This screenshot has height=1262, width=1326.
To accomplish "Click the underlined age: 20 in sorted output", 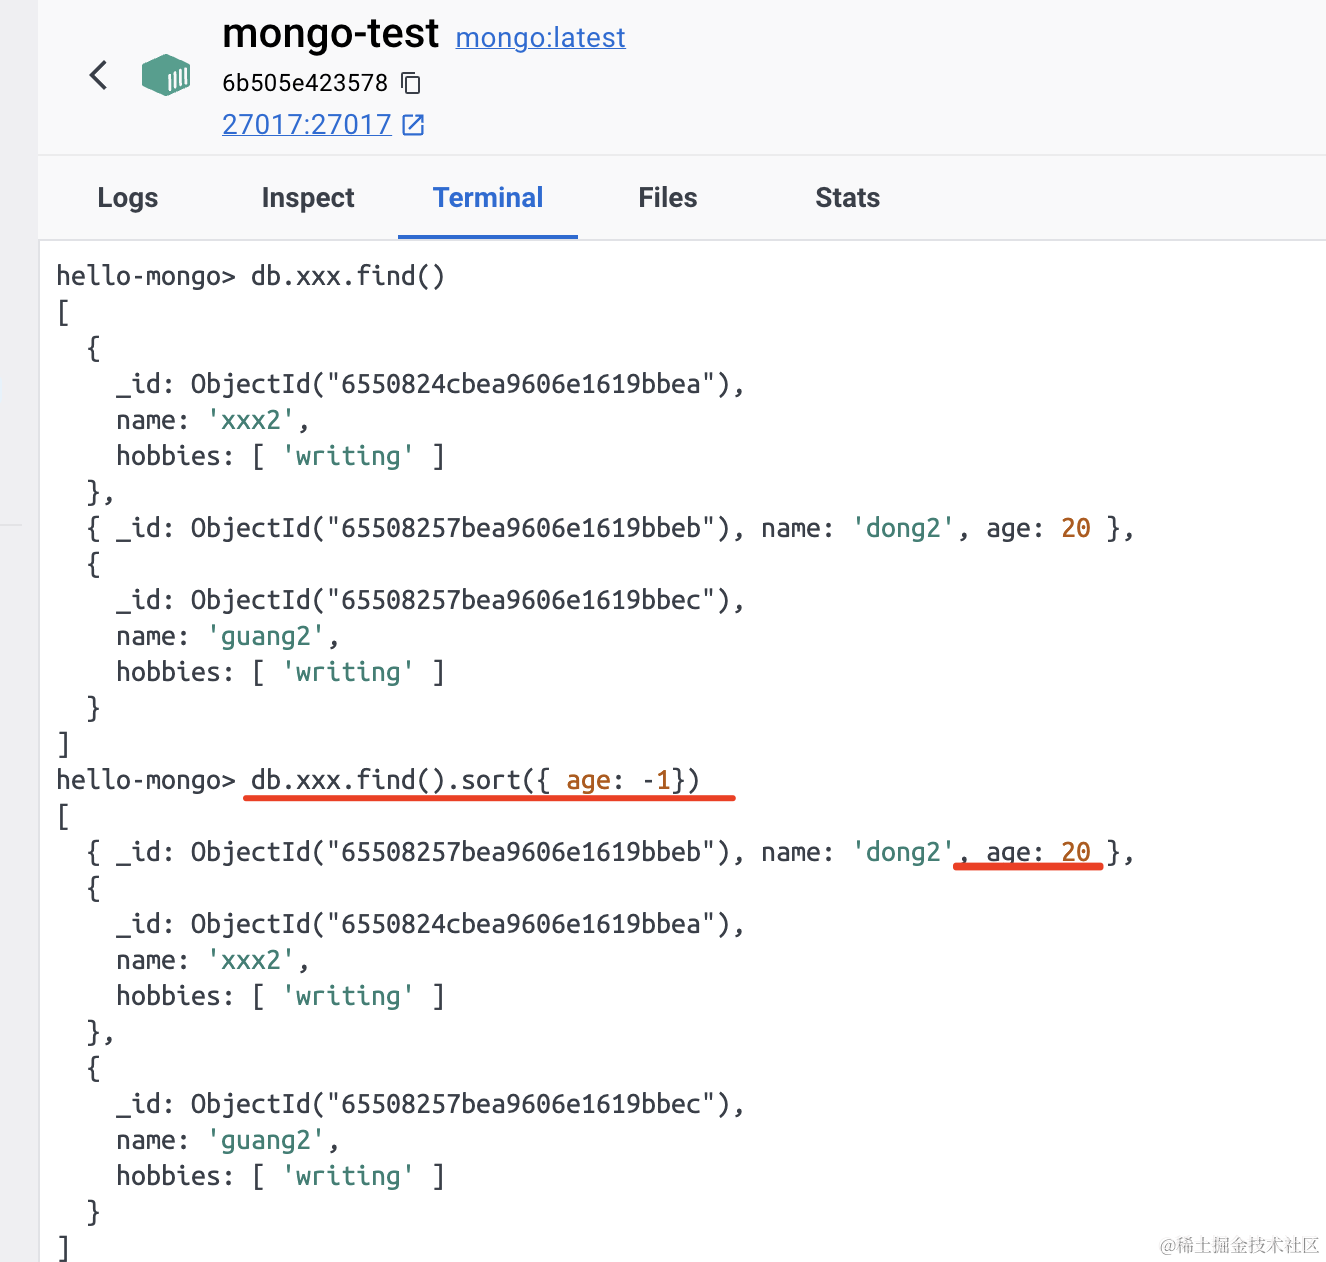I will pyautogui.click(x=1038, y=852).
